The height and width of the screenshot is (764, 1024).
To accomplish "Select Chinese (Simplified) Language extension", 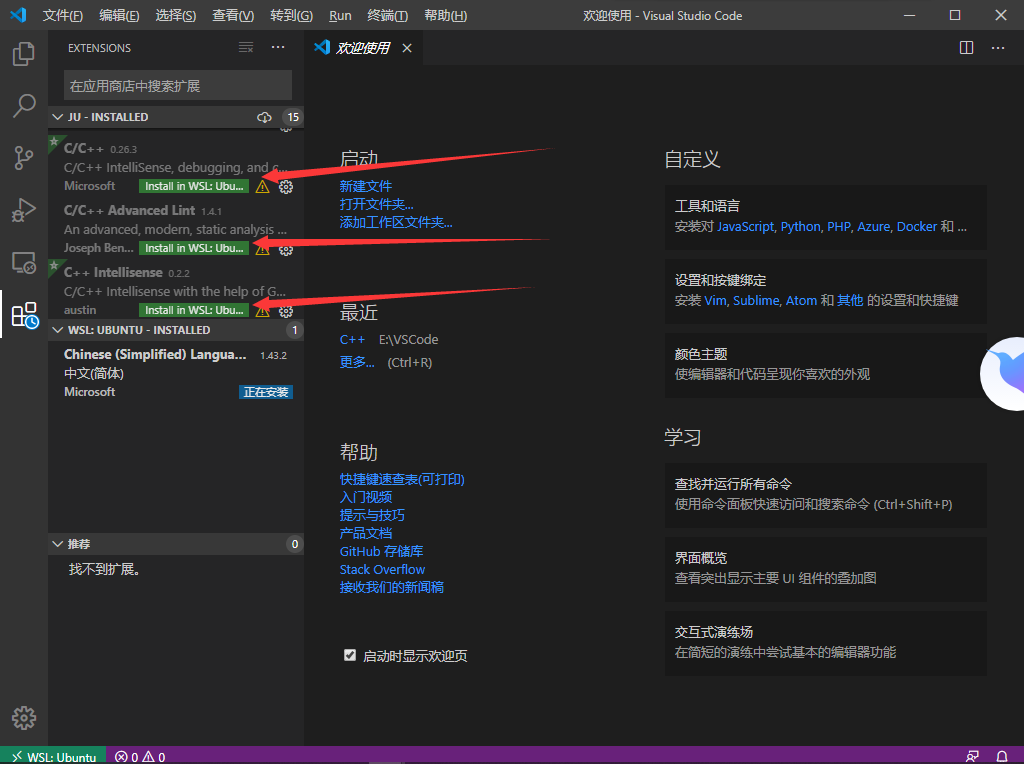I will (176, 373).
